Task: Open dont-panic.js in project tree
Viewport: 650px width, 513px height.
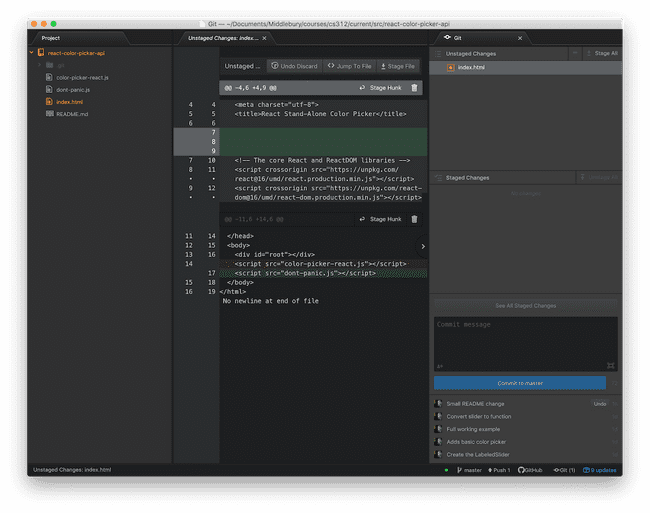Action: click(x=73, y=90)
